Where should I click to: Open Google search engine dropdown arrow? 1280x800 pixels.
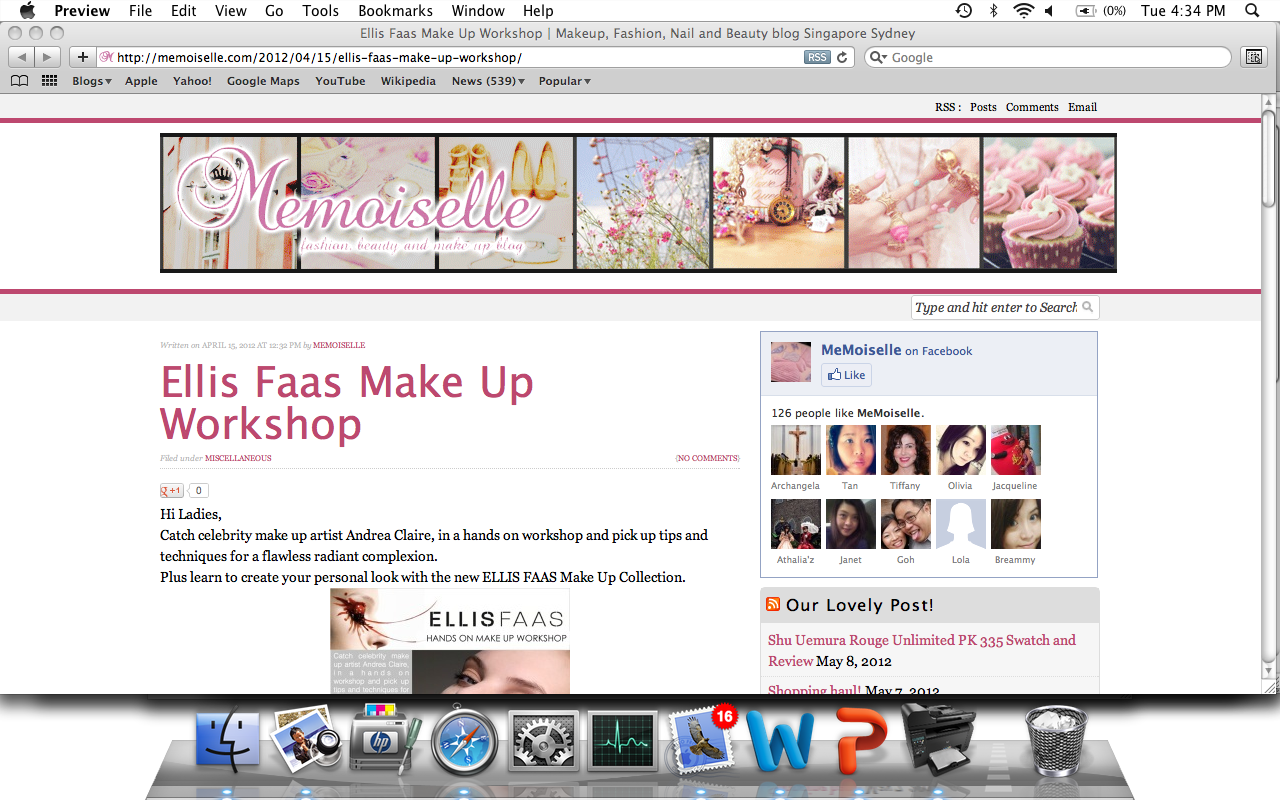pyautogui.click(x=878, y=57)
